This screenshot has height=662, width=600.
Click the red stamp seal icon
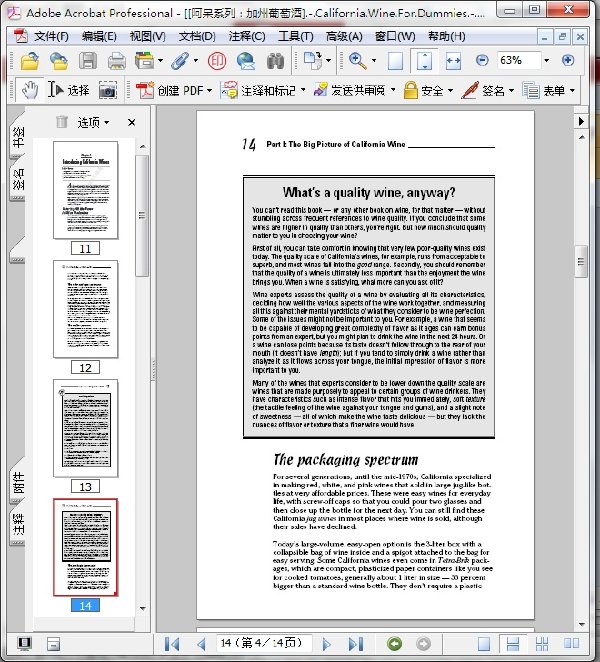click(217, 61)
